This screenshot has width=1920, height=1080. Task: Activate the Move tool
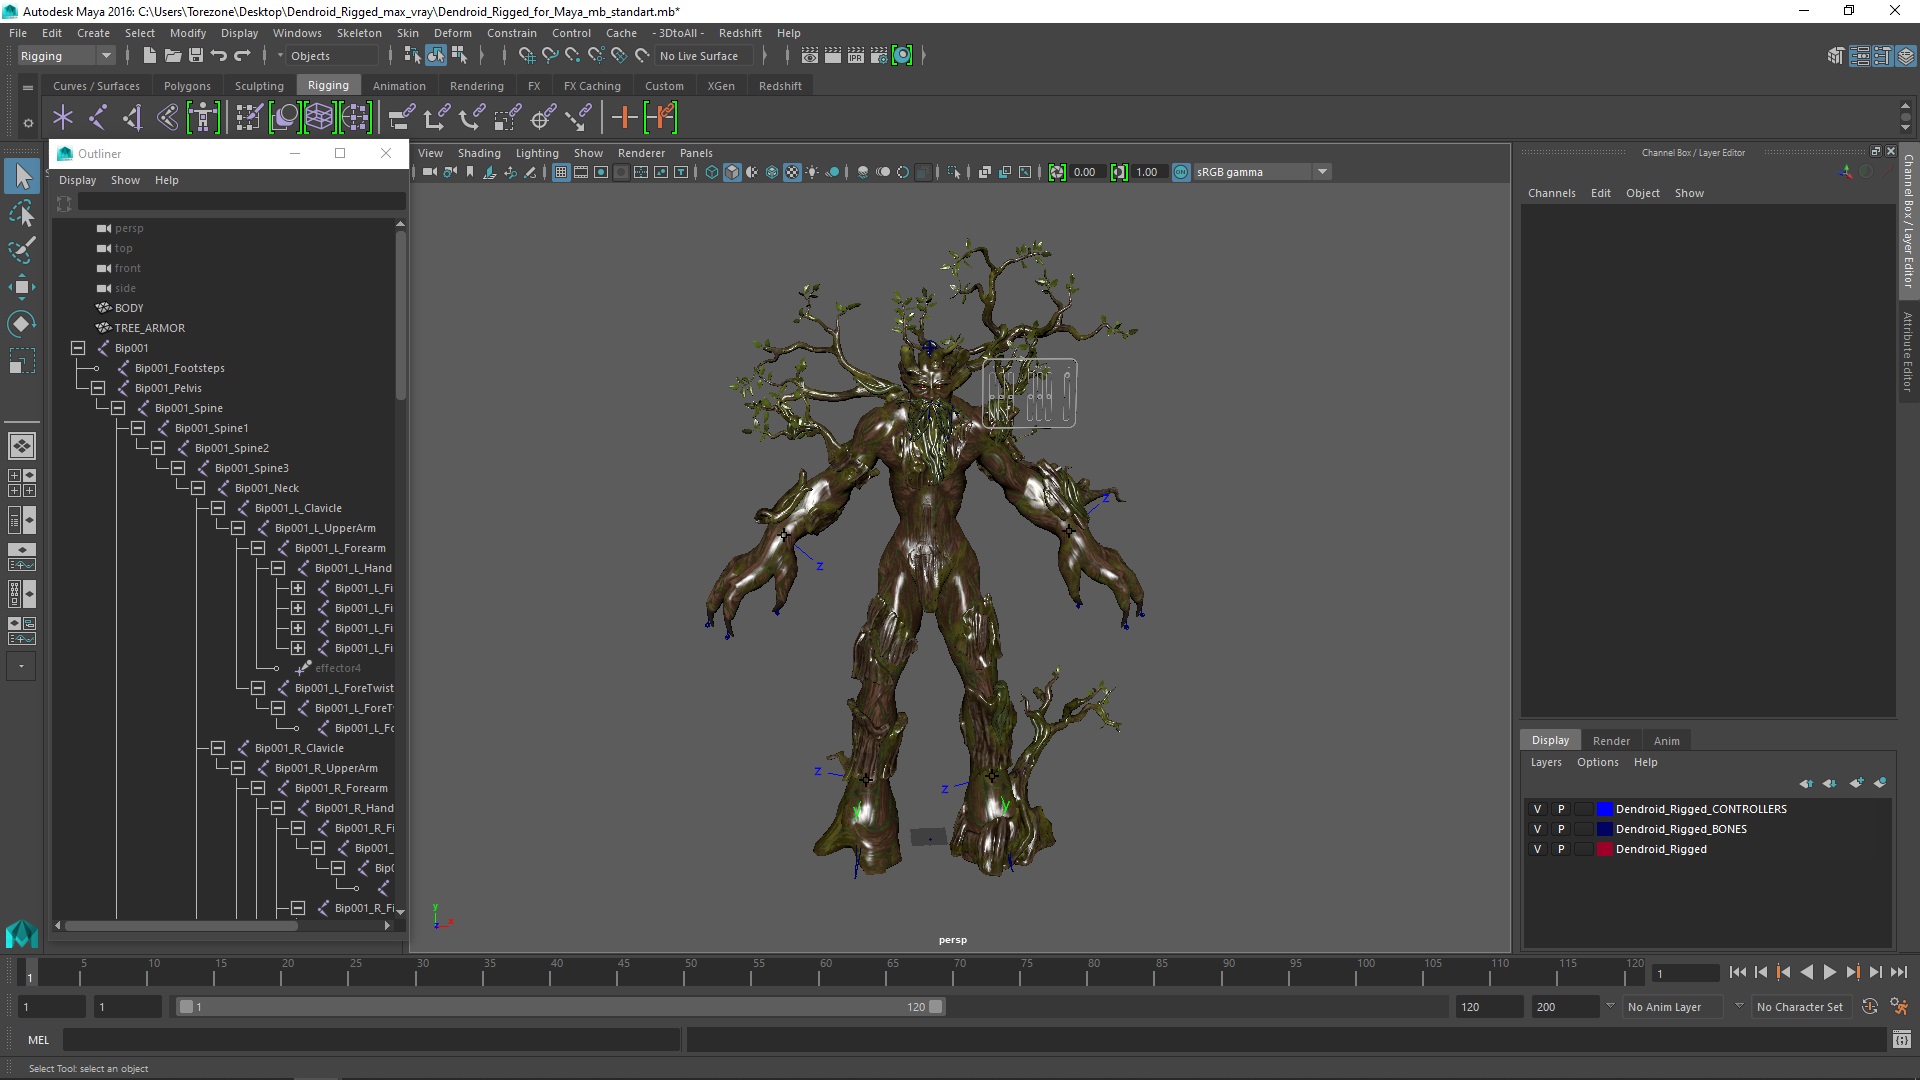pos(22,287)
